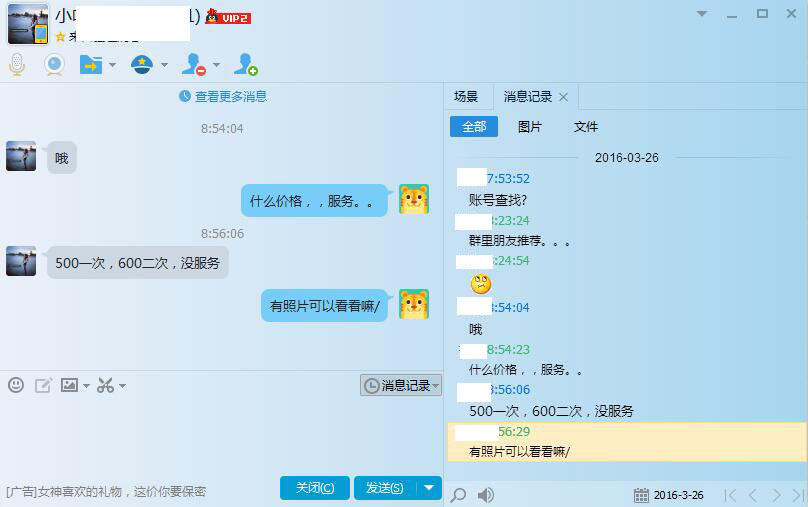Click the screenshot scissors tool
The width and height of the screenshot is (808, 507).
pos(105,385)
